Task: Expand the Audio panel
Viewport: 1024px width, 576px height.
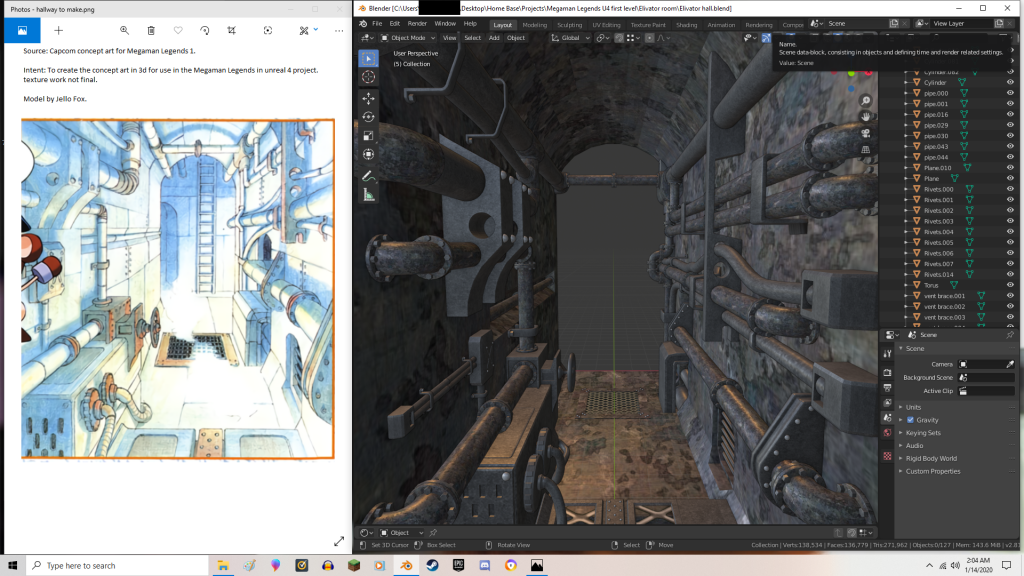Action: tap(914, 445)
